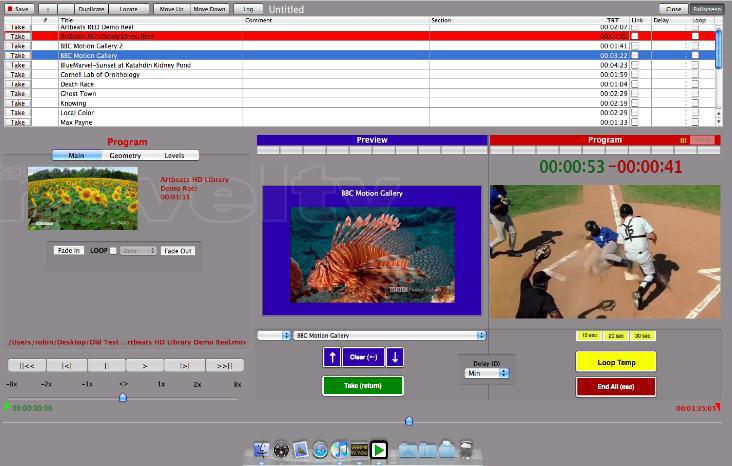Screen dimensions: 732x466
Task: Click the green Take (return) button
Action: (x=362, y=385)
